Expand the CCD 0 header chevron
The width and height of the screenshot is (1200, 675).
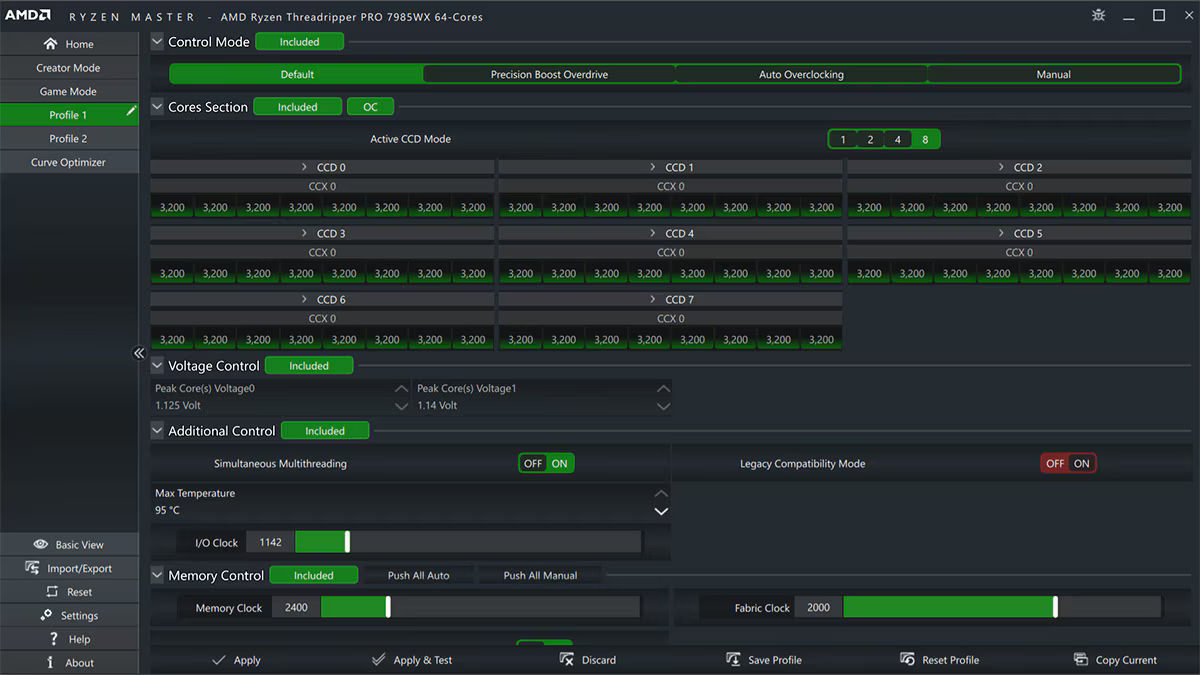[304, 167]
